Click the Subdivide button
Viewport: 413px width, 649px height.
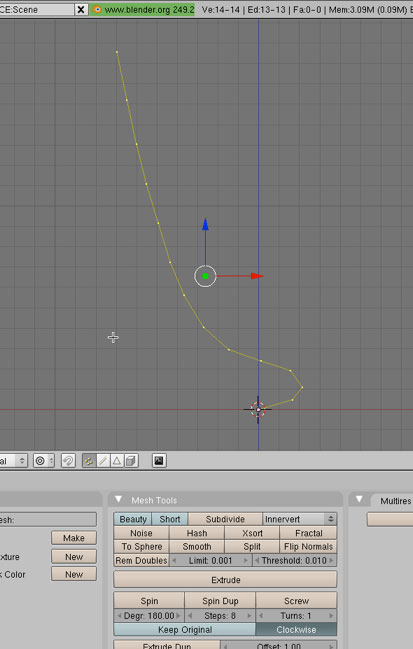(225, 519)
